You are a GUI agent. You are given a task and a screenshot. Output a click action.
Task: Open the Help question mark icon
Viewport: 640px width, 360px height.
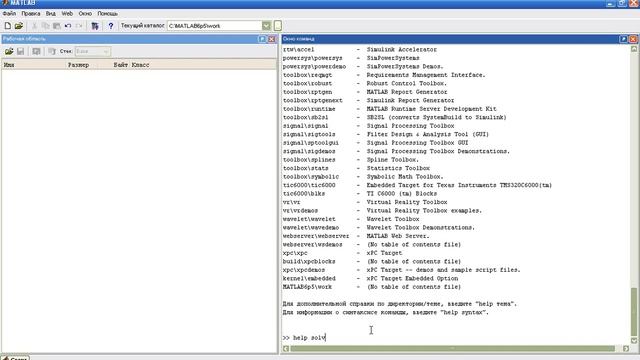[x=111, y=26]
